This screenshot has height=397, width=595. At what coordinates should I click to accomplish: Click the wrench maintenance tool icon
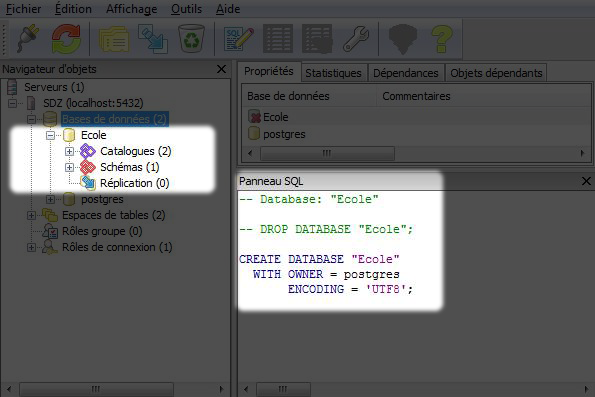click(x=356, y=39)
